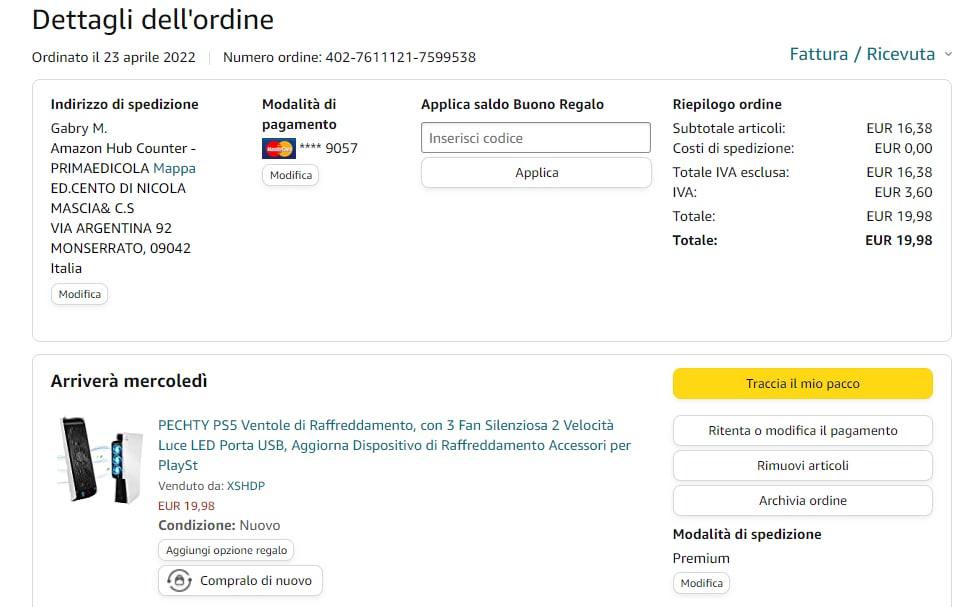Click Archivia ordine button
The width and height of the screenshot is (956, 607).
pyautogui.click(x=802, y=500)
